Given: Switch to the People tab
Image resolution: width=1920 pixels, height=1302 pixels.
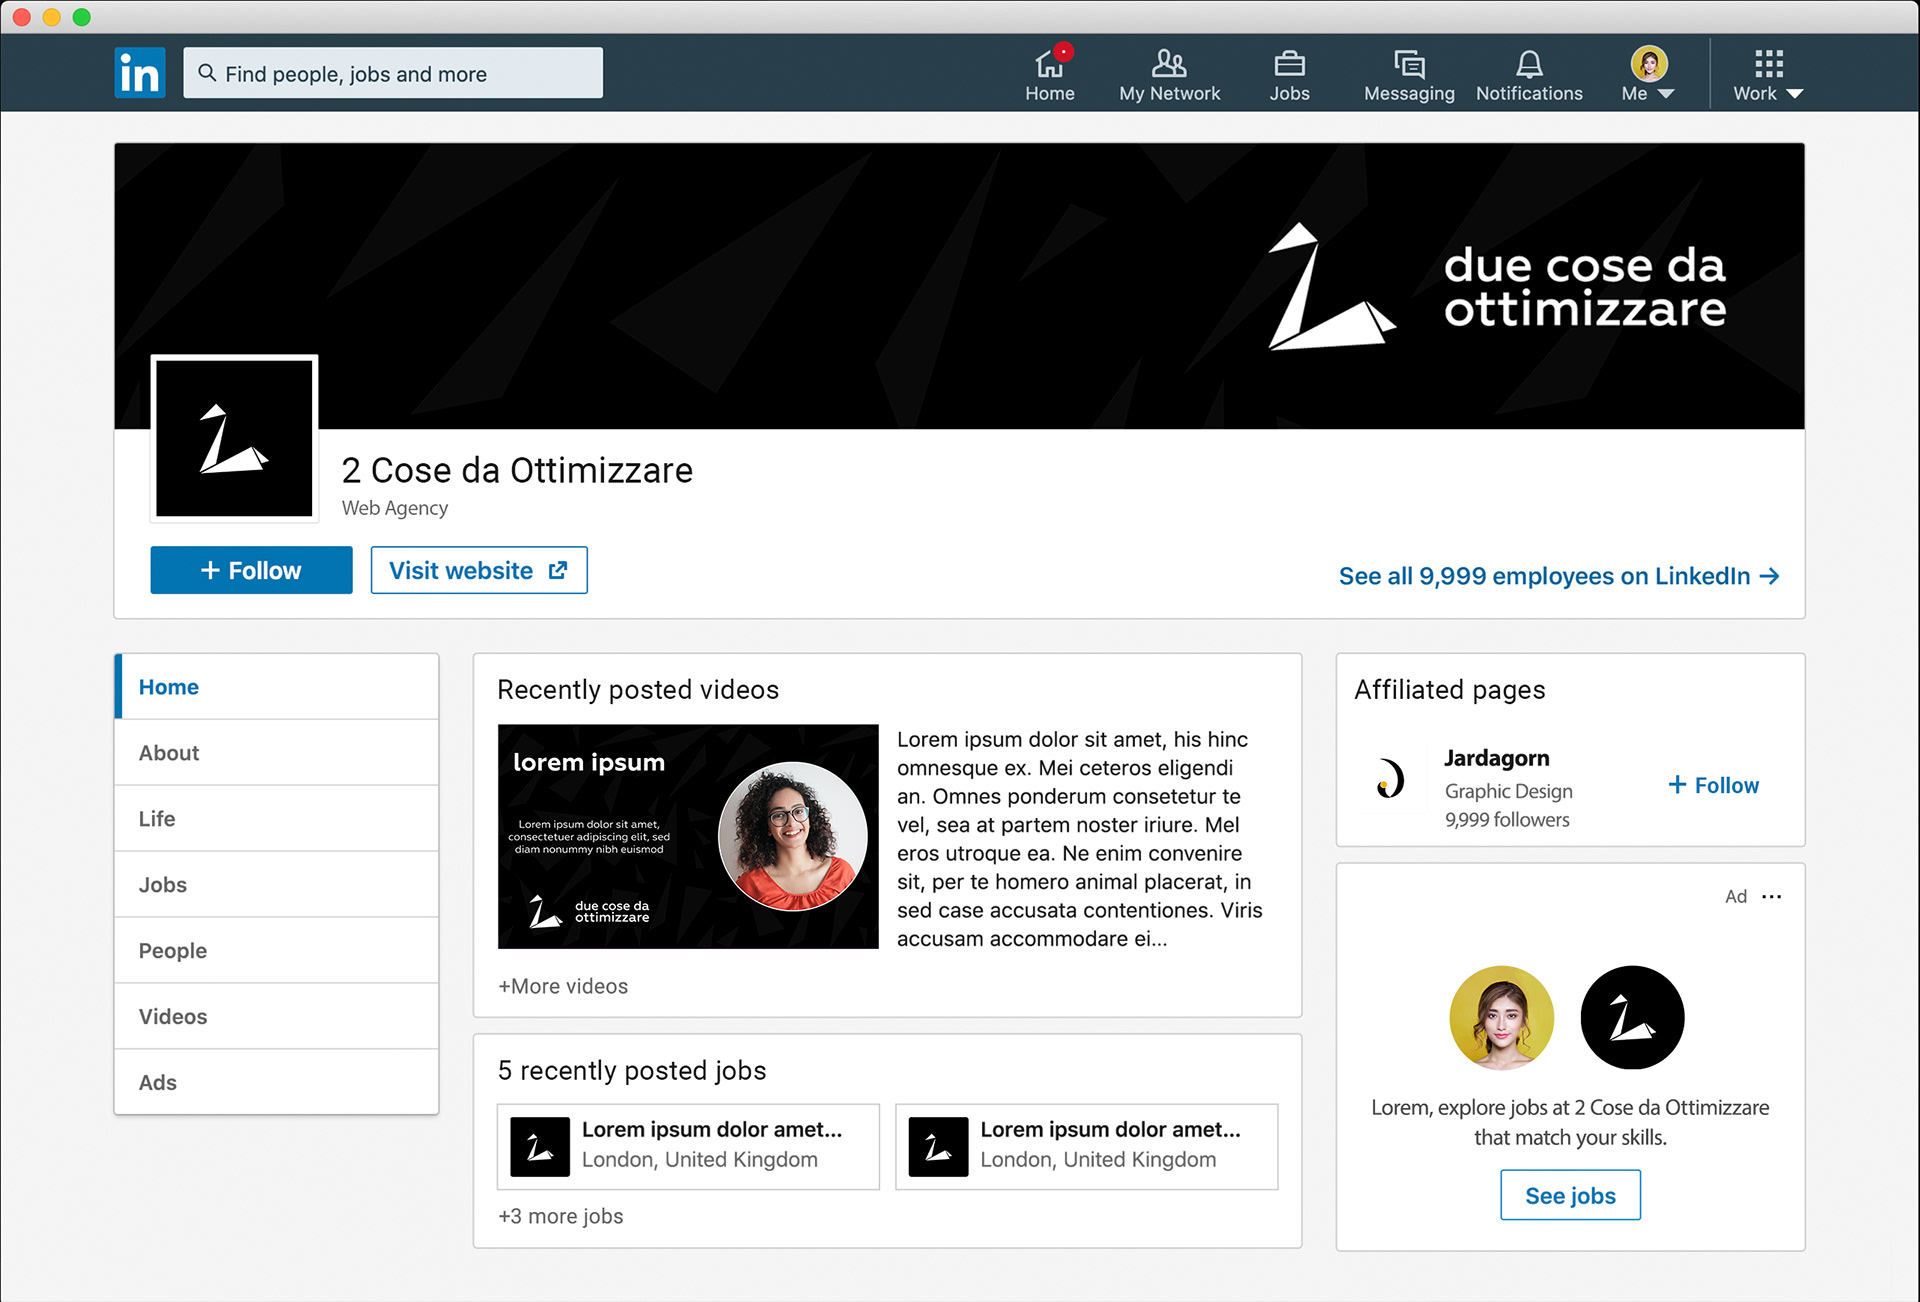Looking at the screenshot, I should [277, 951].
